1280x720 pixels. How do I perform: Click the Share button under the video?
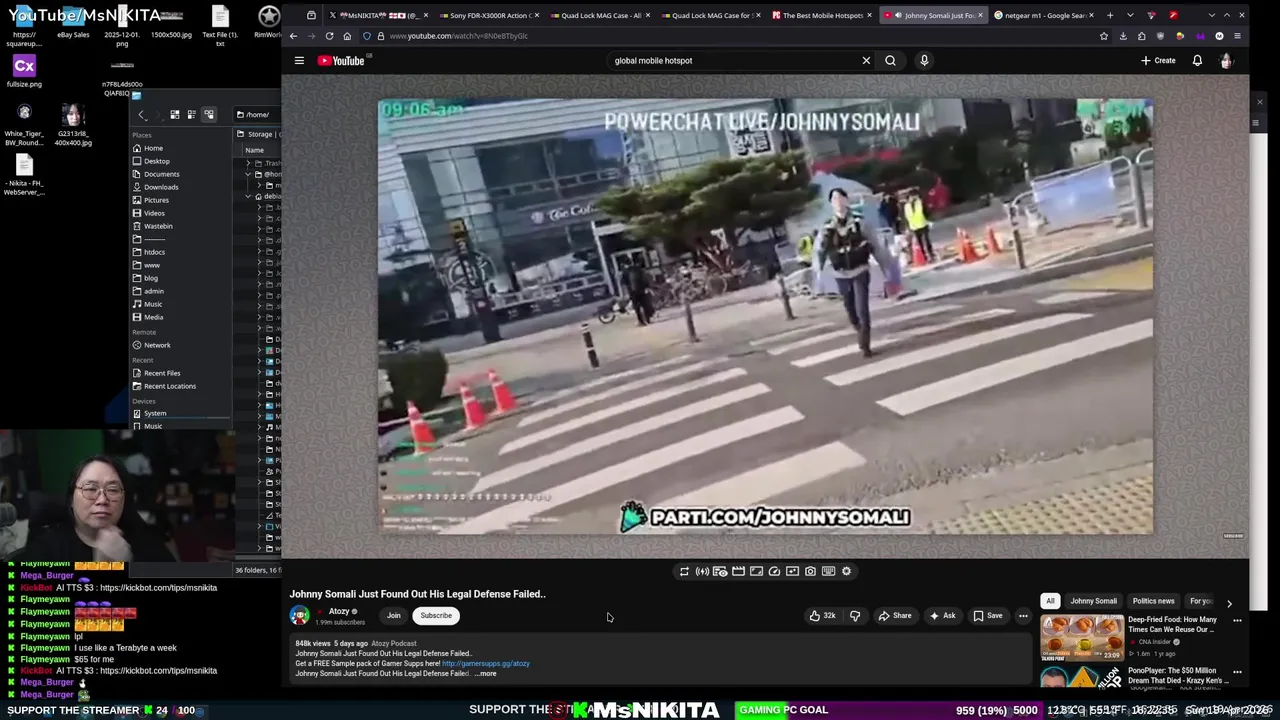pyautogui.click(x=895, y=616)
